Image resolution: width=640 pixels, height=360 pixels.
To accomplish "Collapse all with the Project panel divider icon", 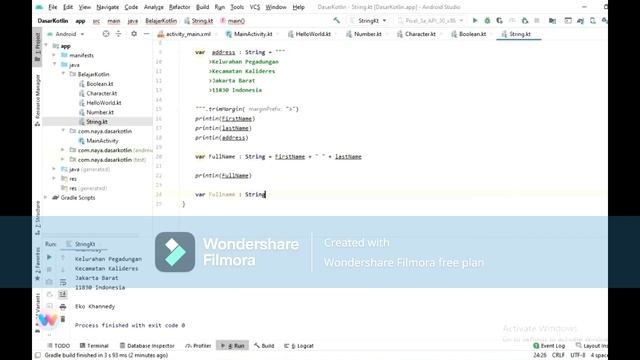I will click(118, 34).
